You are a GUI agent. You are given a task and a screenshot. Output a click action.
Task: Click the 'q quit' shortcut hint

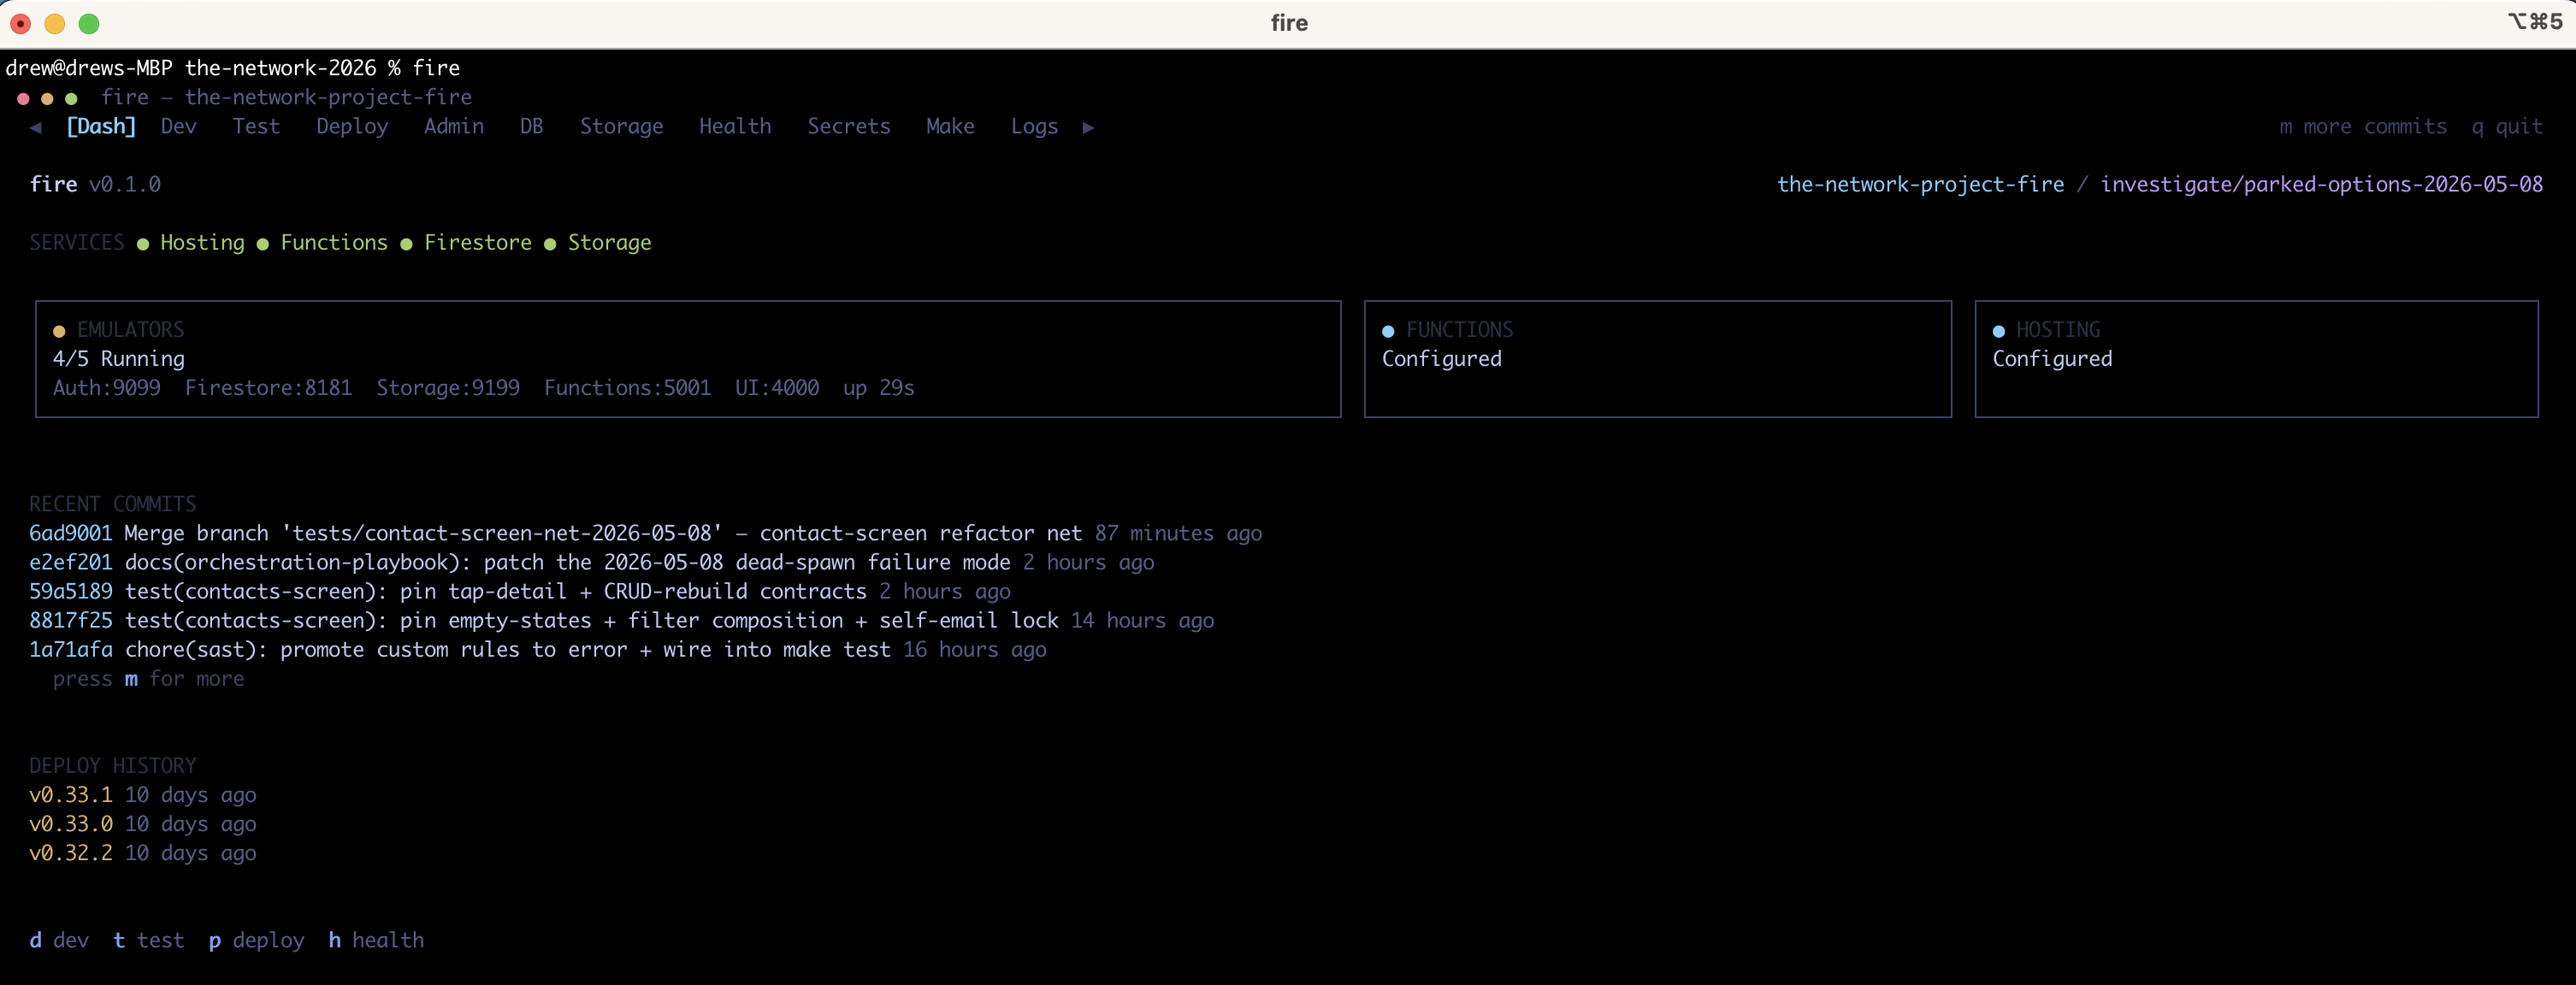(x=2507, y=126)
